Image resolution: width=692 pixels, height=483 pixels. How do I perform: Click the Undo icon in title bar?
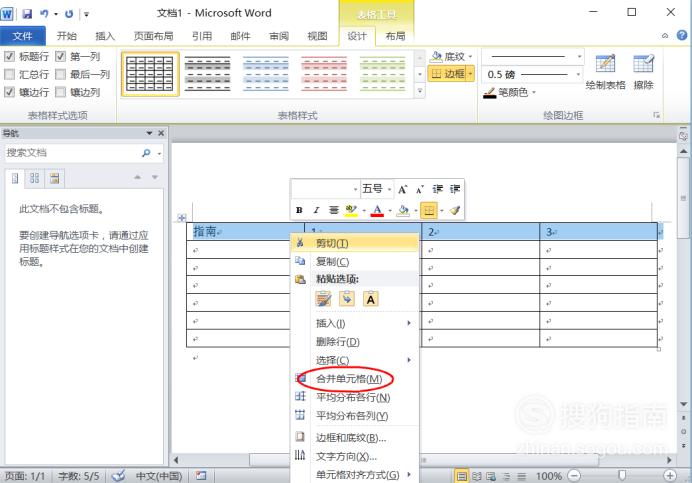point(44,14)
